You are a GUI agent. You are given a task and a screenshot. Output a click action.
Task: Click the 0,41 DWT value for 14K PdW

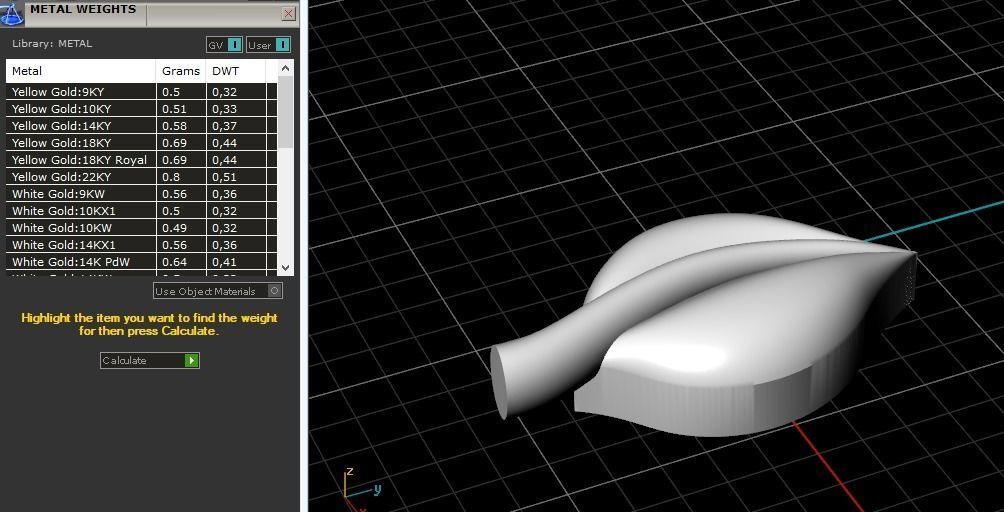(224, 262)
